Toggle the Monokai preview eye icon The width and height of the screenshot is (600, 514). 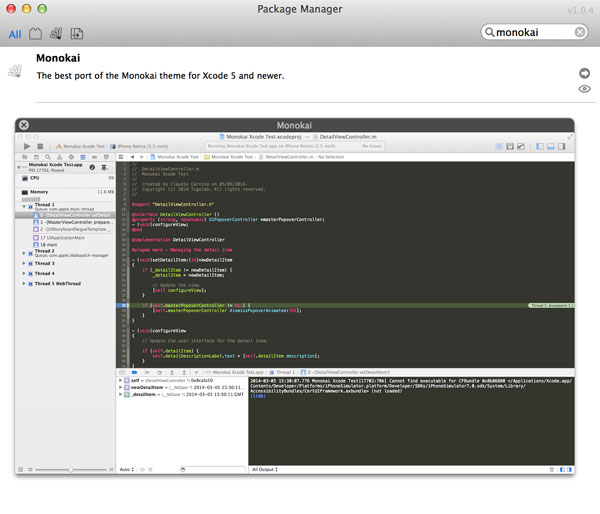(584, 89)
